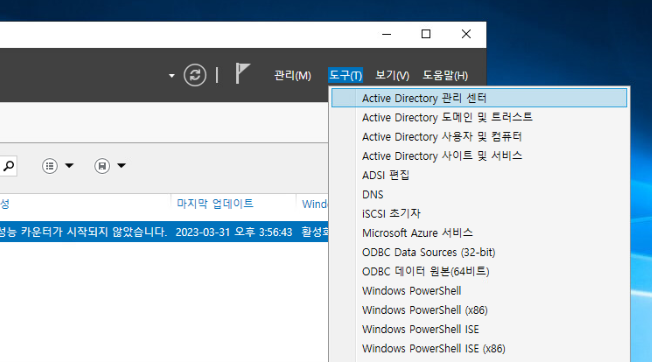
Task: Click the save query icon
Action: tap(102, 166)
